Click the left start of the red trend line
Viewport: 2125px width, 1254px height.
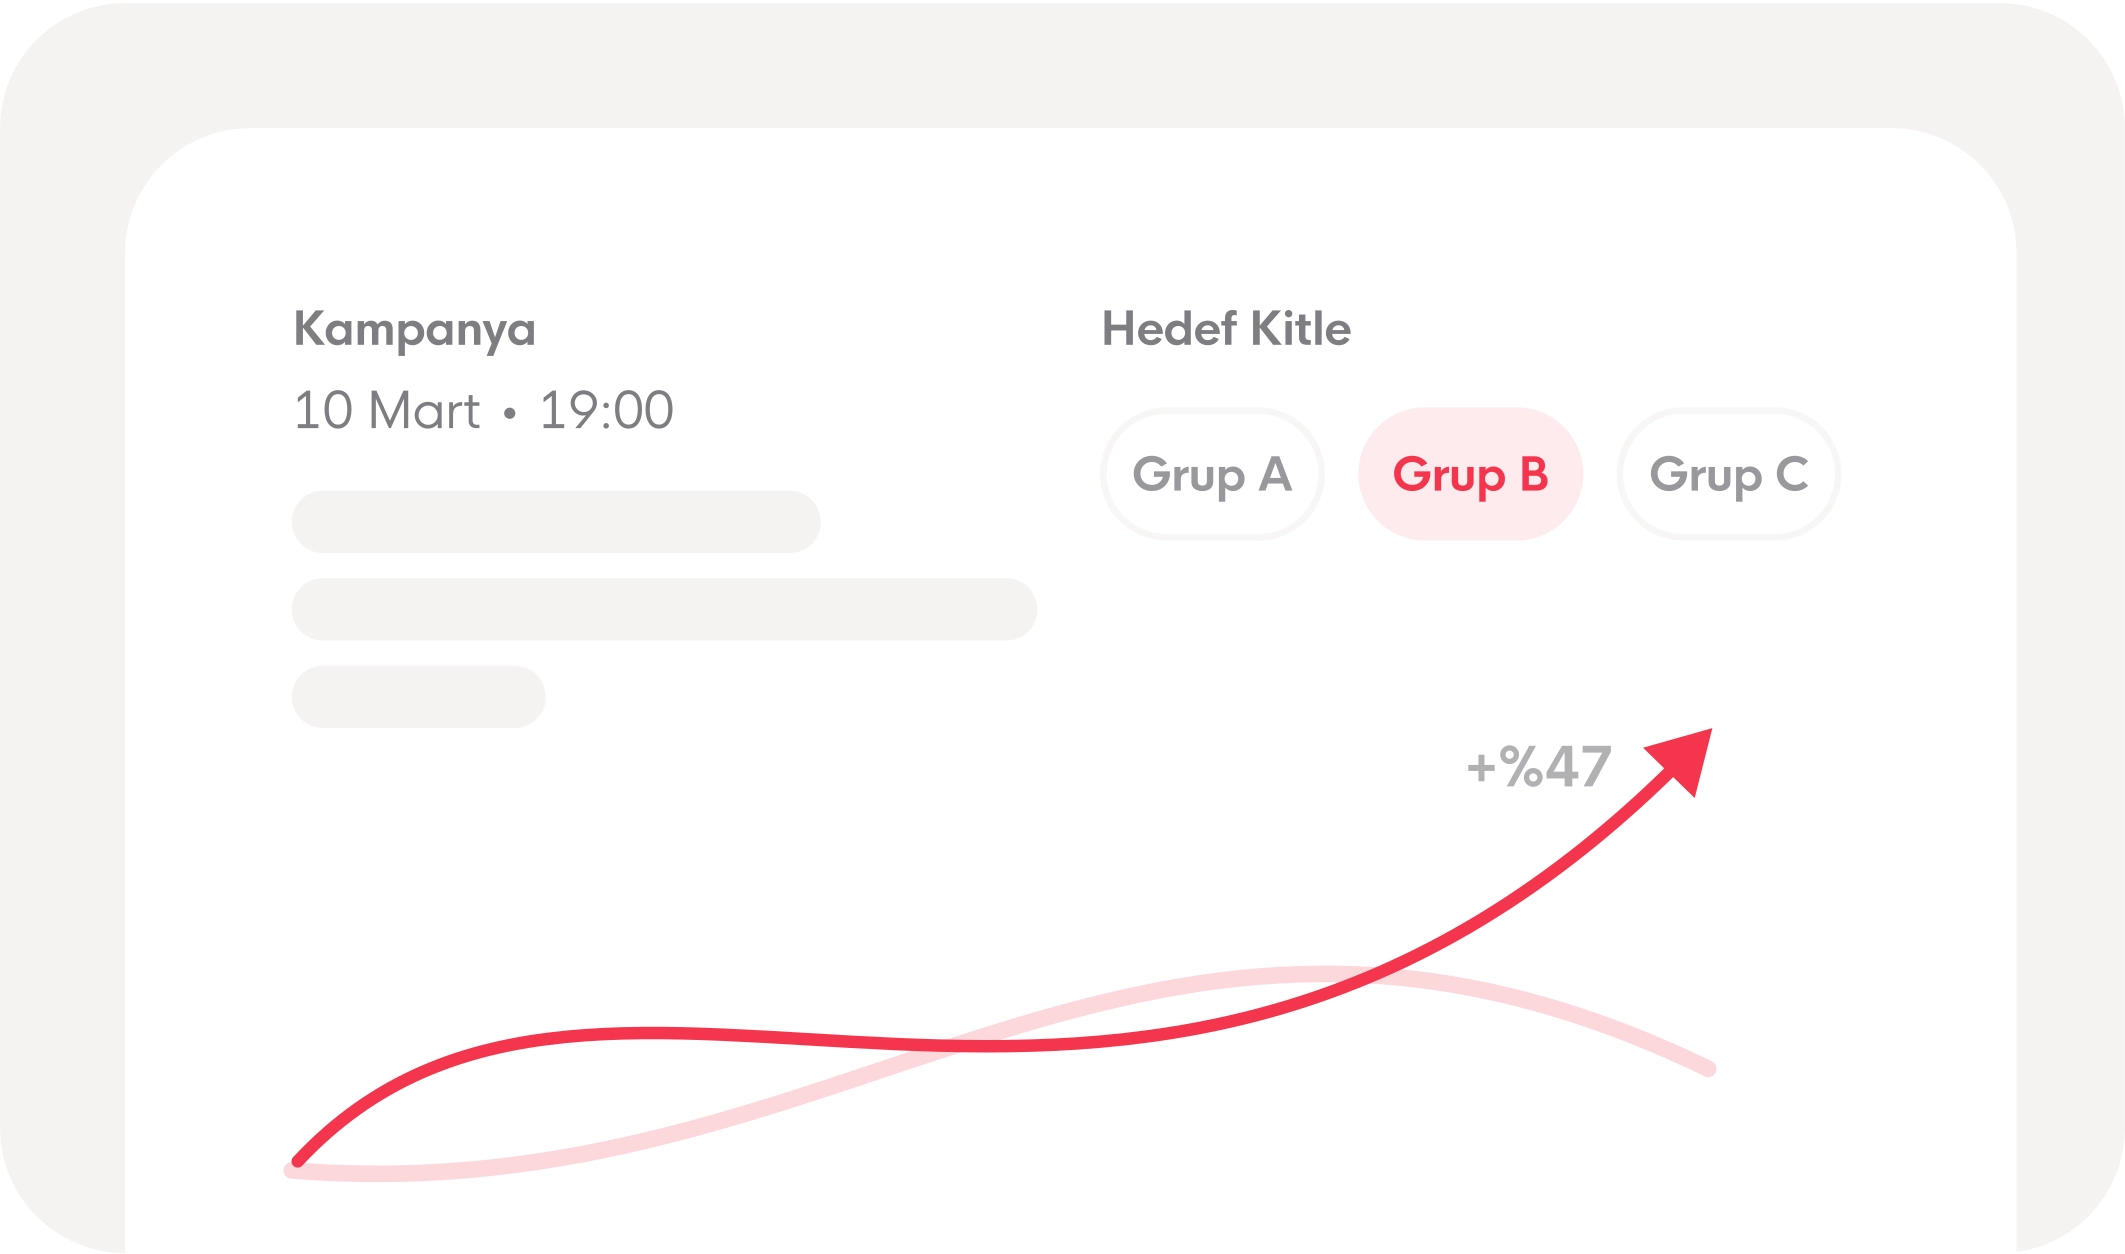299,1160
